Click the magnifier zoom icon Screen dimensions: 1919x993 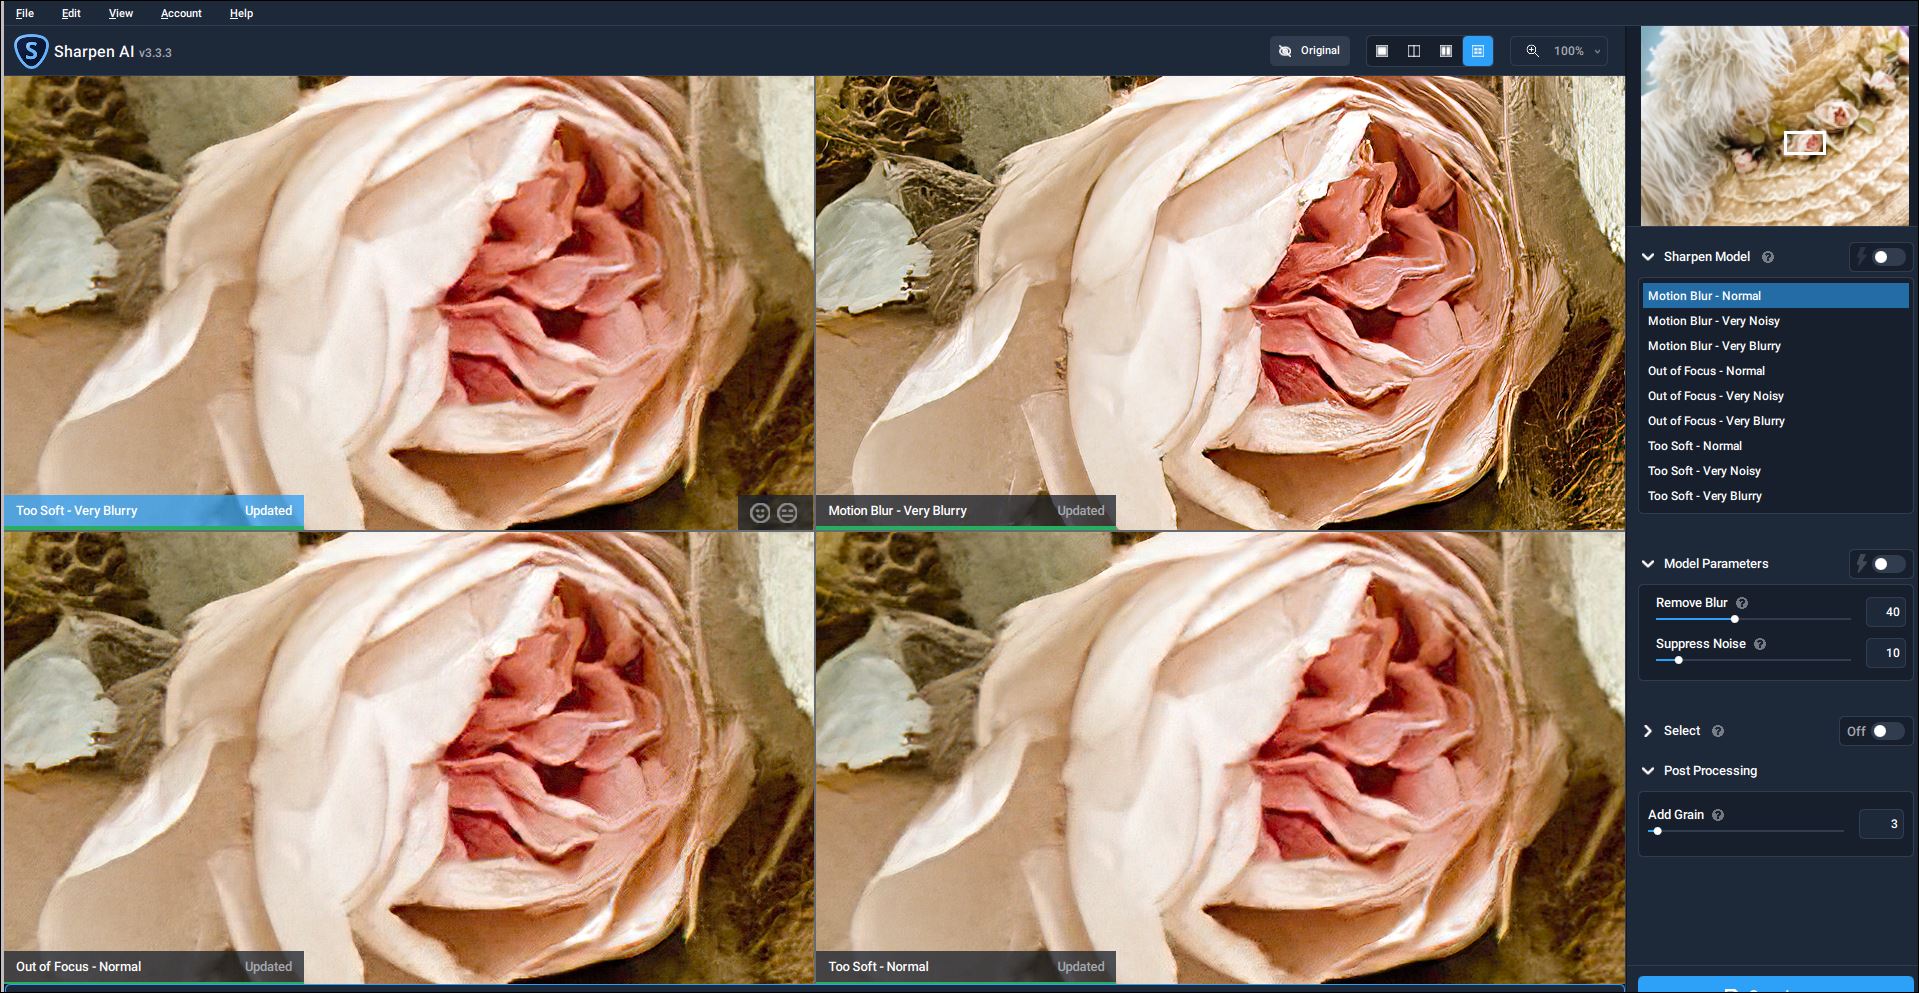[x=1532, y=51]
